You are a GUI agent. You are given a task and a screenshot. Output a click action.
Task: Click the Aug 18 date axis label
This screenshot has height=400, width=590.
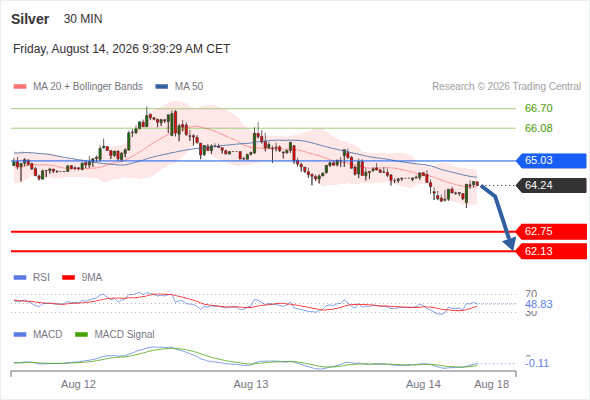pos(492,385)
